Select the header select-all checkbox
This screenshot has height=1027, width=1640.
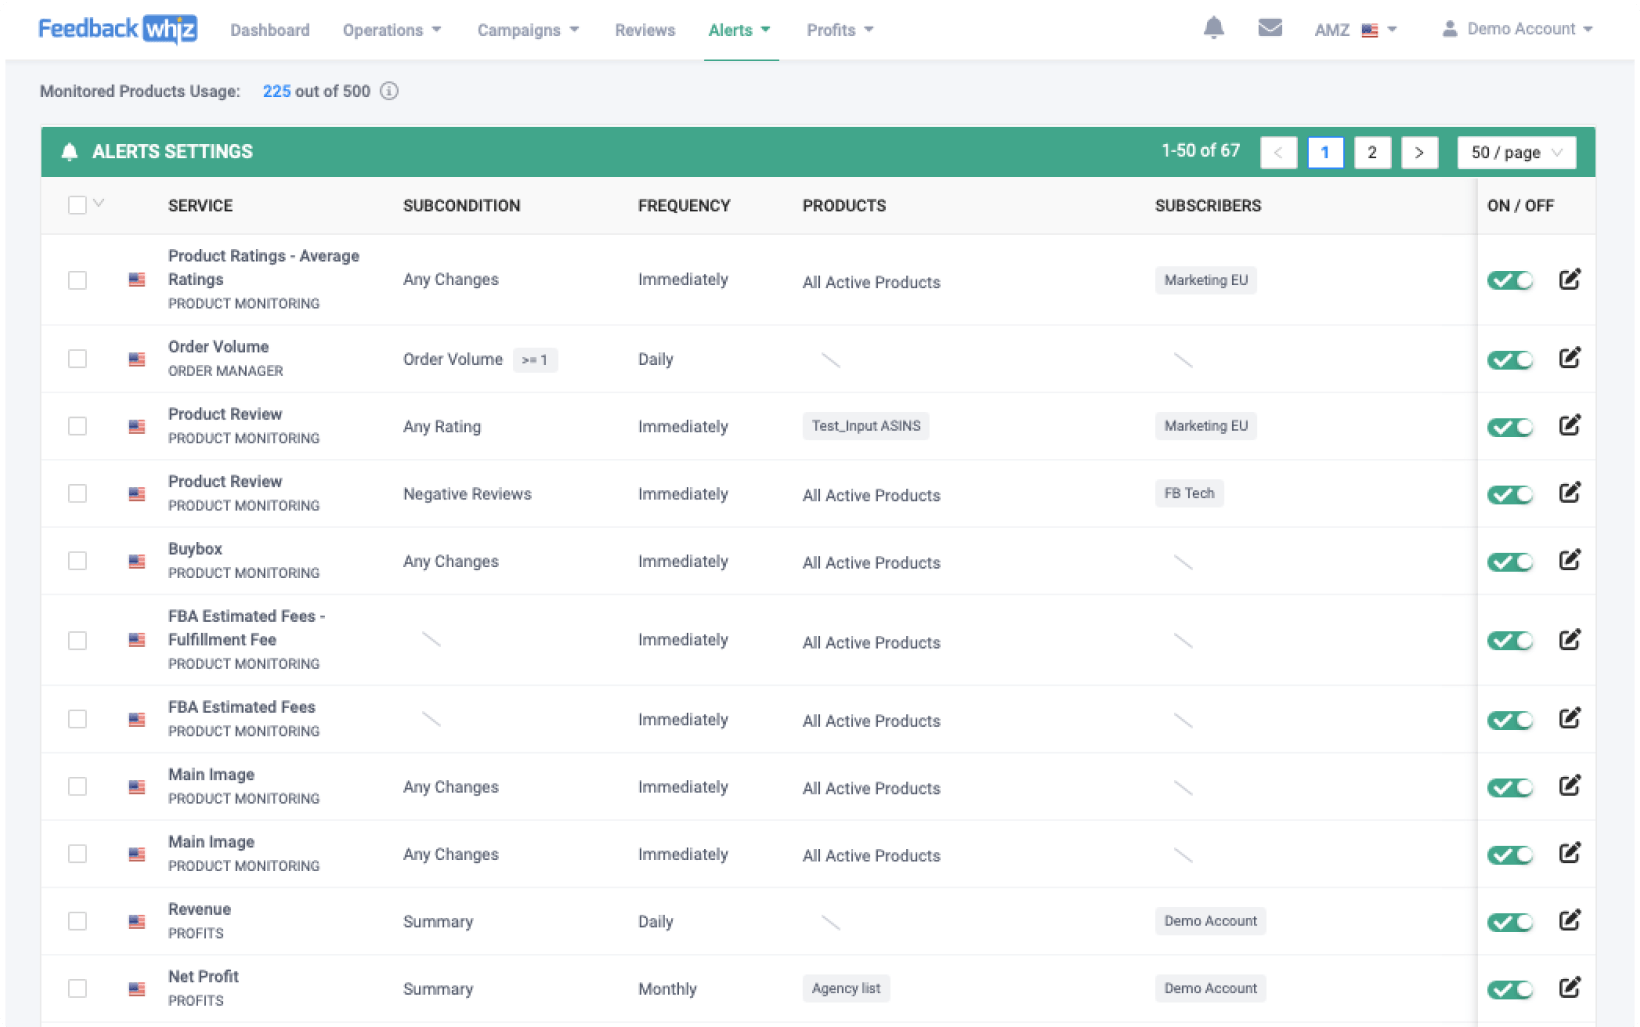77,204
